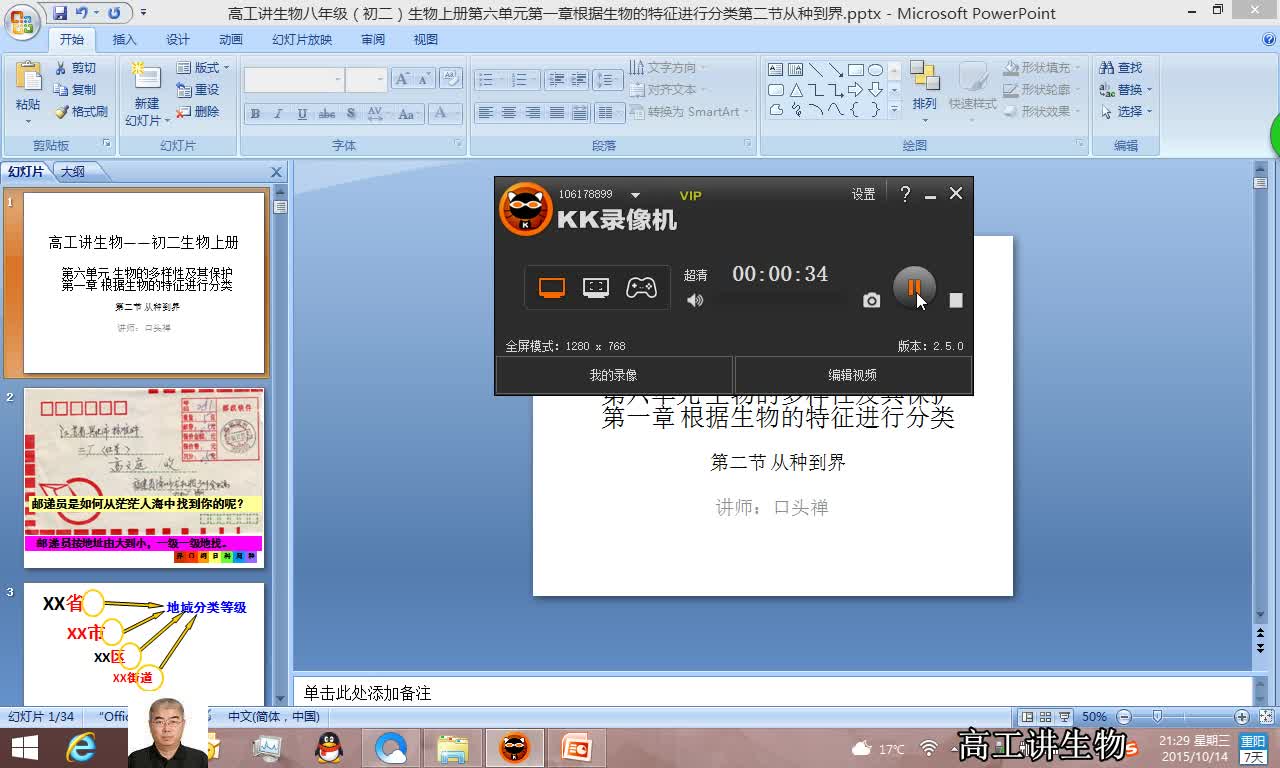Open 编辑视频 in KK录像机
The height and width of the screenshot is (768, 1280).
point(853,375)
